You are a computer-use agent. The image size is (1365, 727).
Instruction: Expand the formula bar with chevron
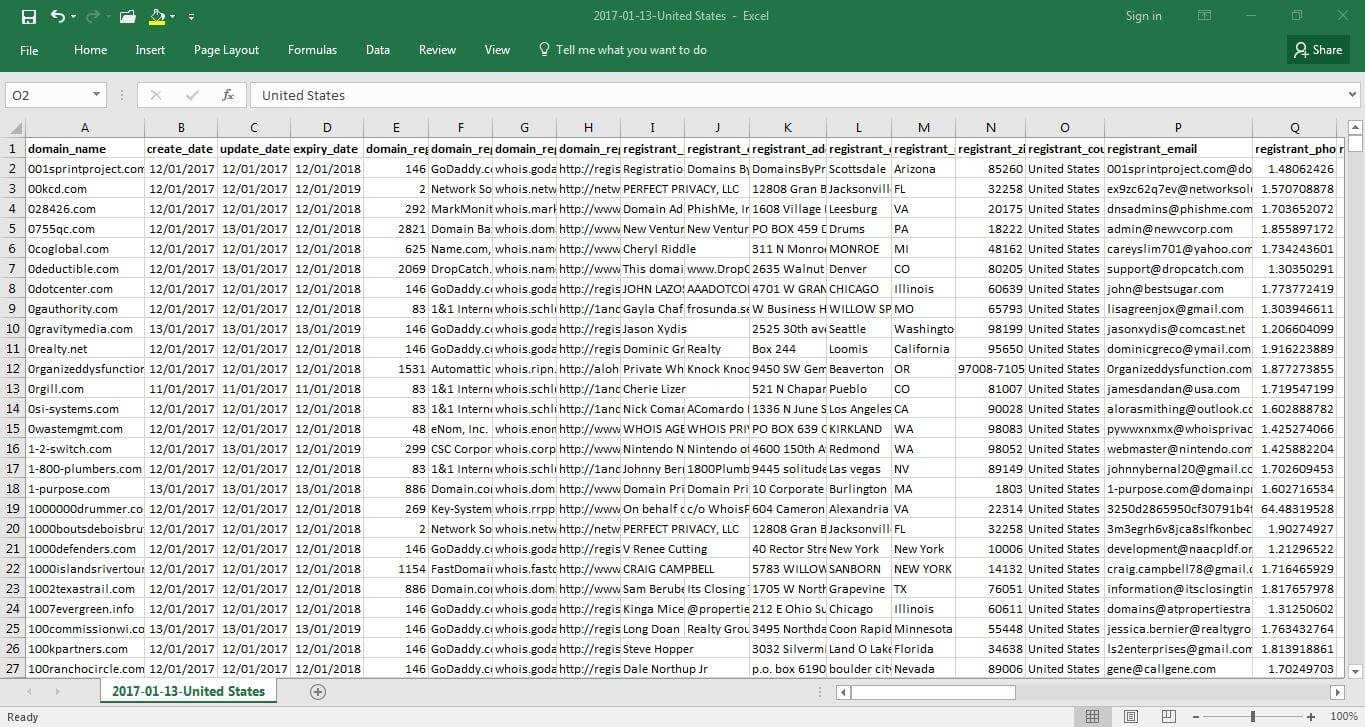(x=1352, y=95)
